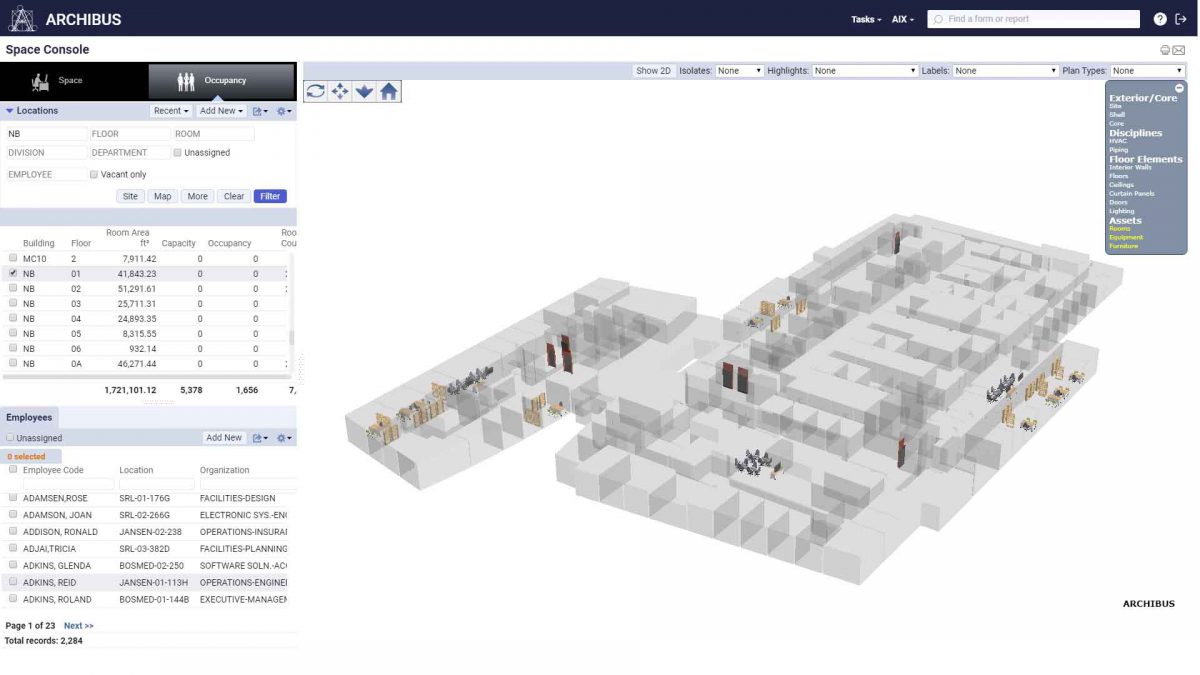Screen dimensions: 1200x675
Task: Click the Filter button
Action: [x=270, y=196]
